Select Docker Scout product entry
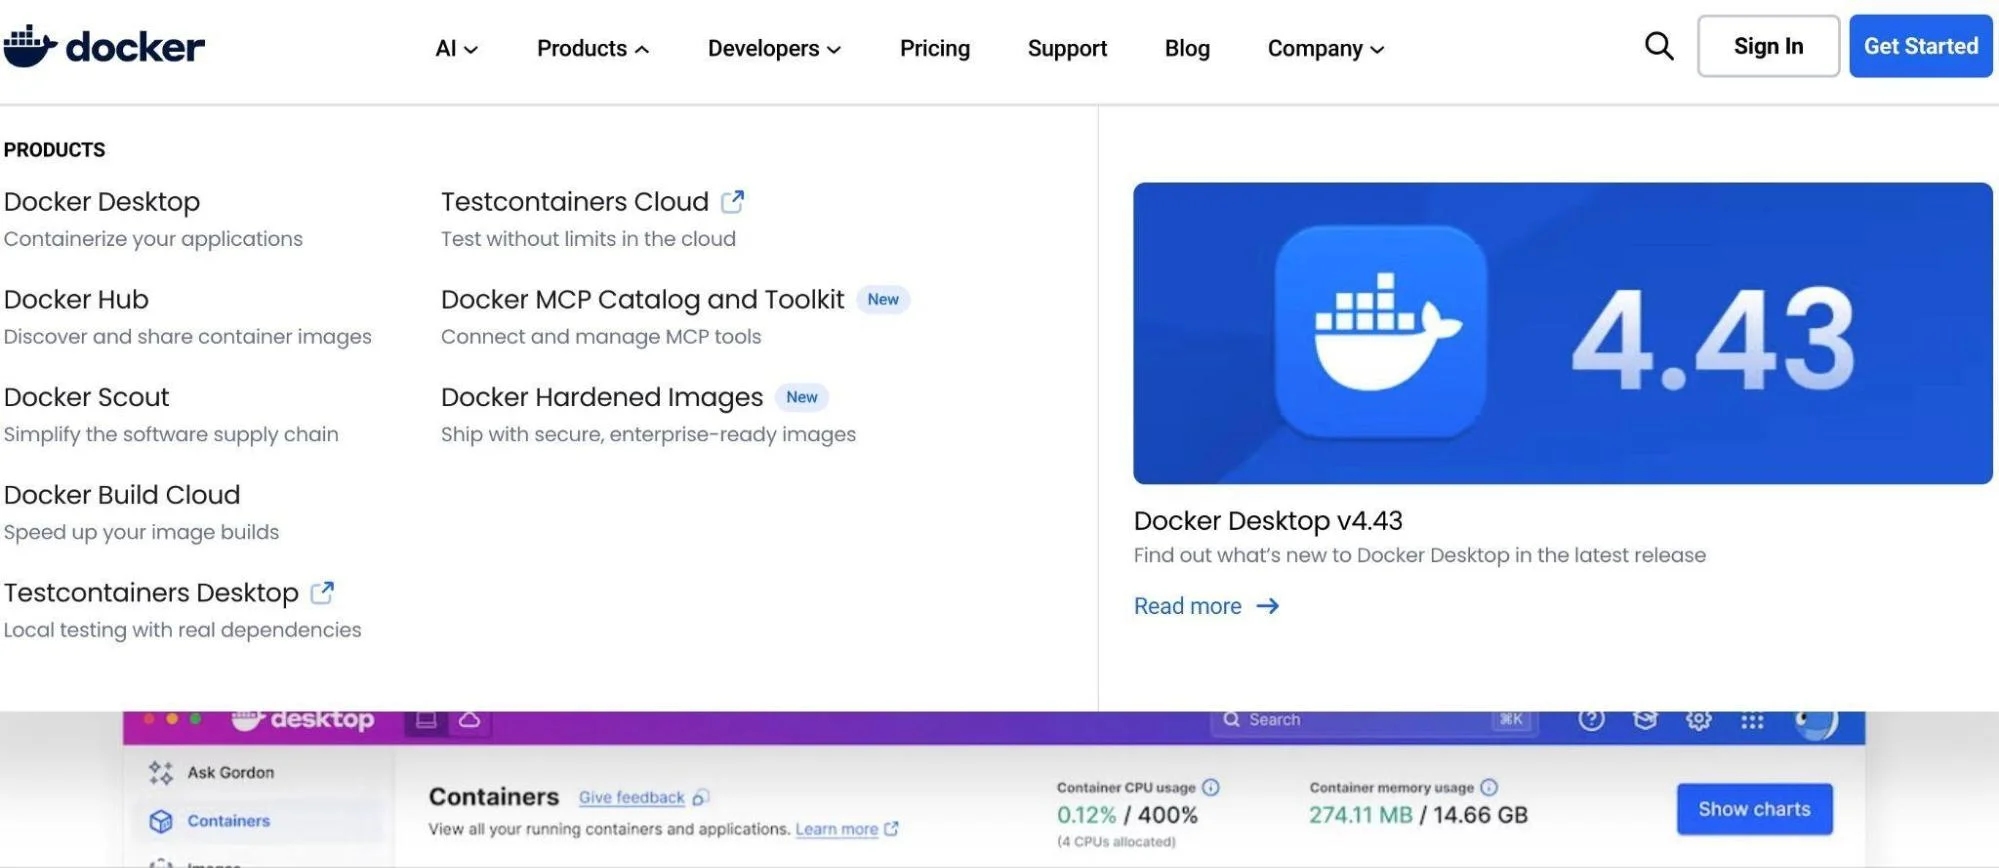 pyautogui.click(x=87, y=397)
